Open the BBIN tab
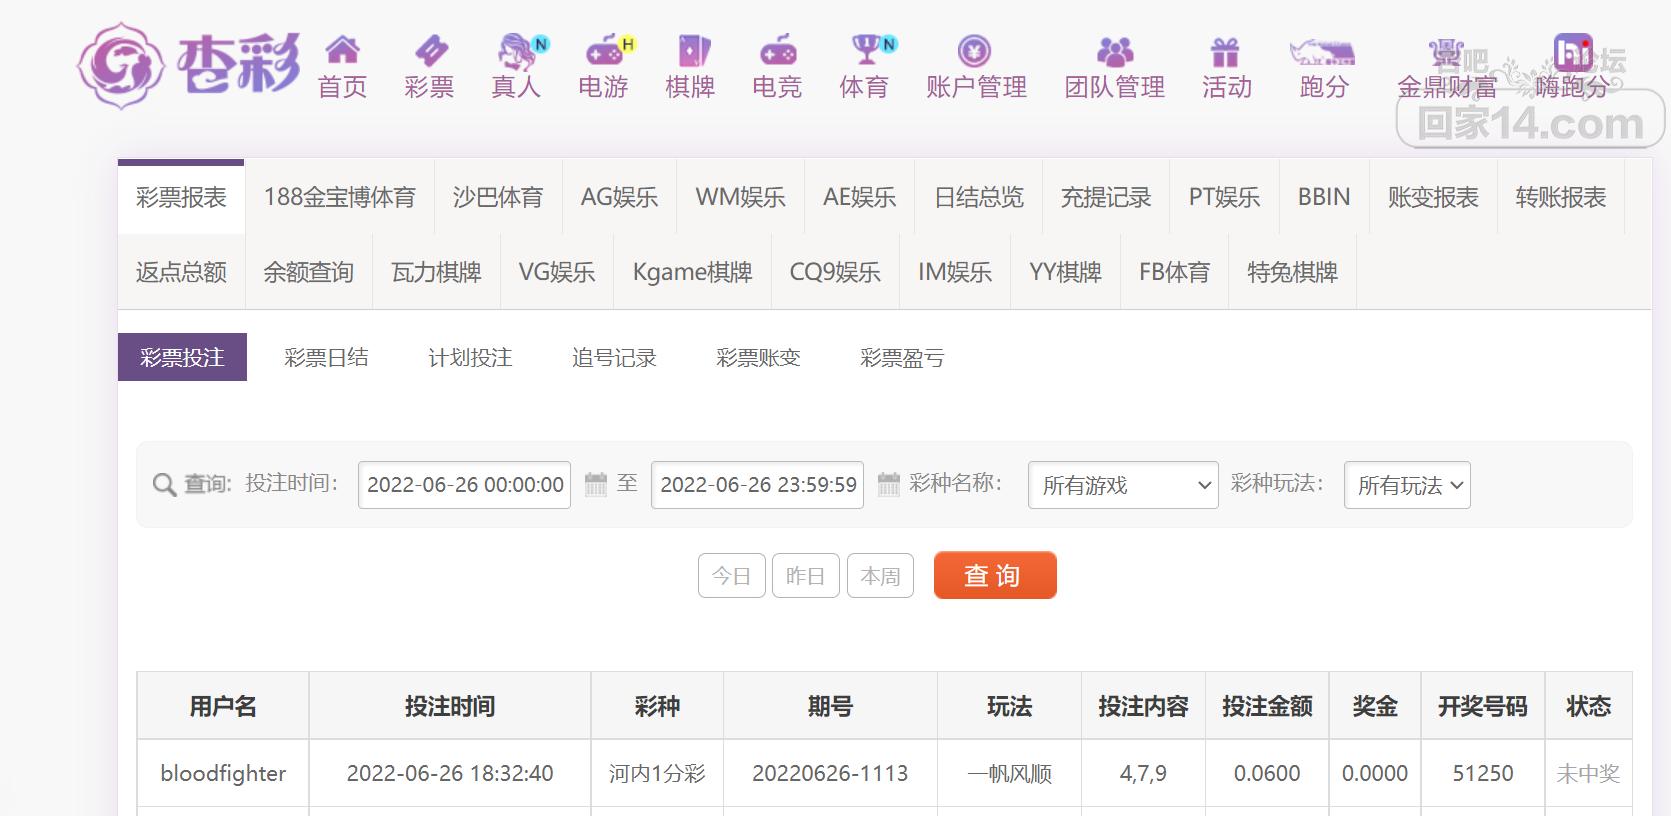This screenshot has width=1671, height=816. (x=1324, y=197)
